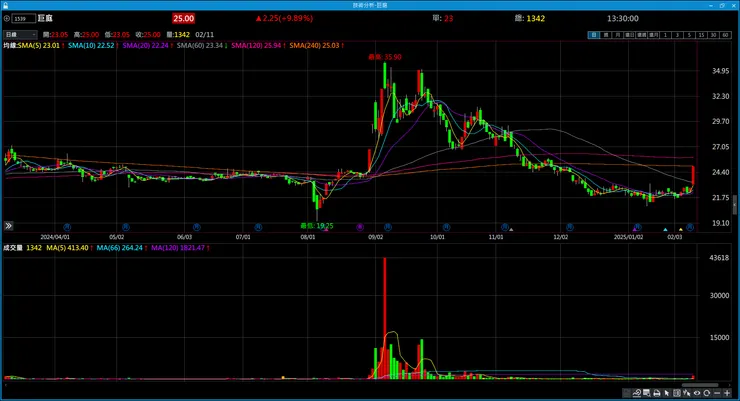Click the SMA(240) 25.03 label

(x=314, y=45)
